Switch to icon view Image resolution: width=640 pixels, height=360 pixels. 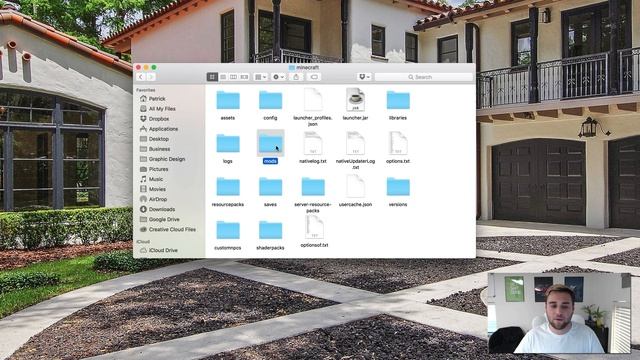pos(212,77)
